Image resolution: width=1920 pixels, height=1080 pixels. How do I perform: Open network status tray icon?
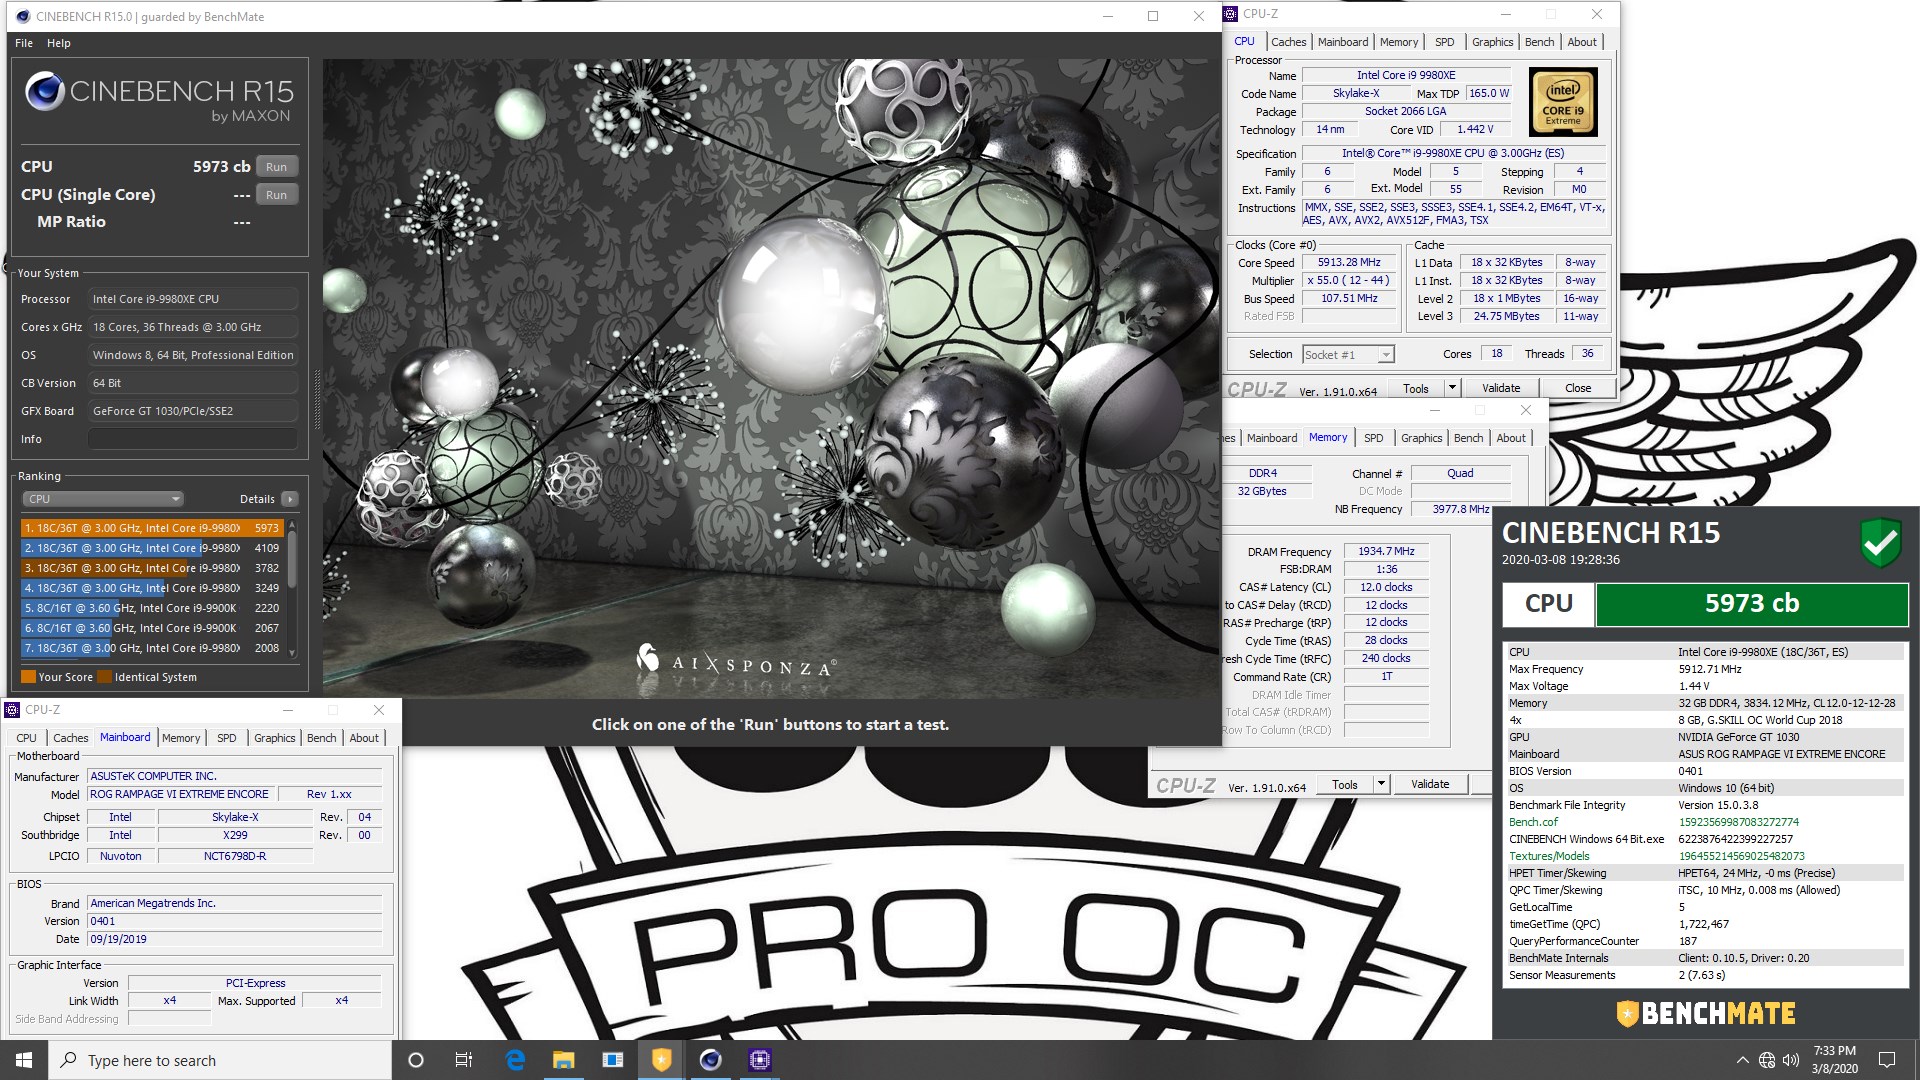point(1767,1060)
